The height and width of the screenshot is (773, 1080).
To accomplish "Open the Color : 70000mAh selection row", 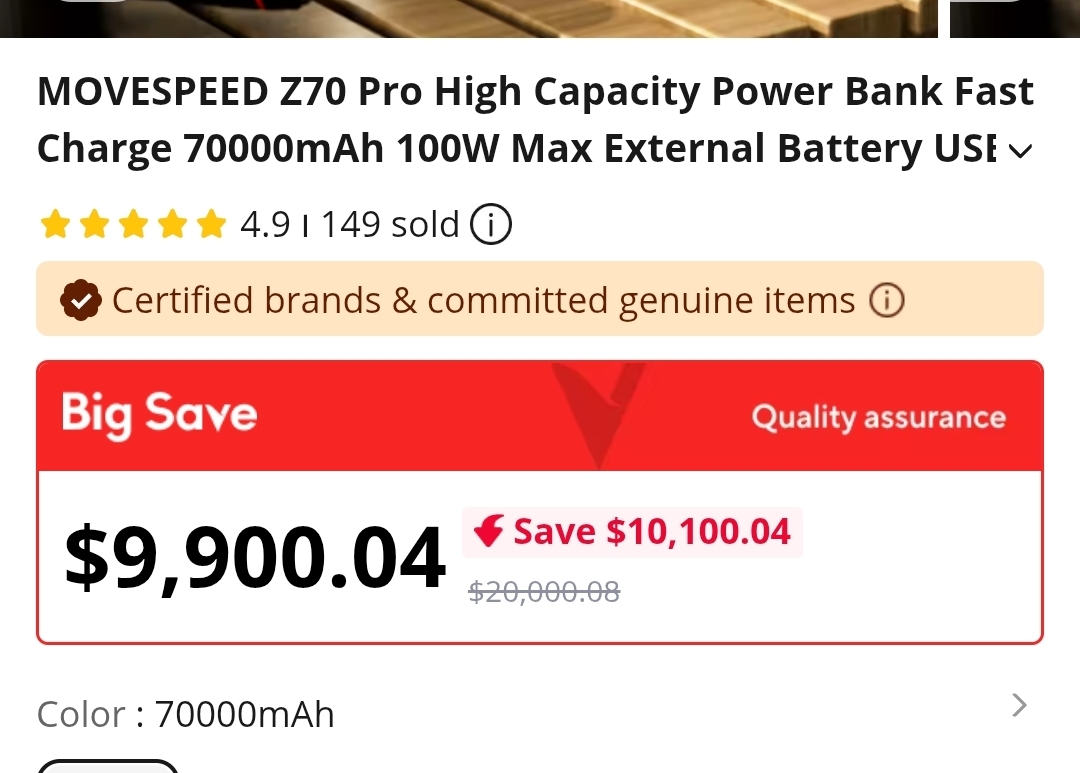I will tap(186, 714).
